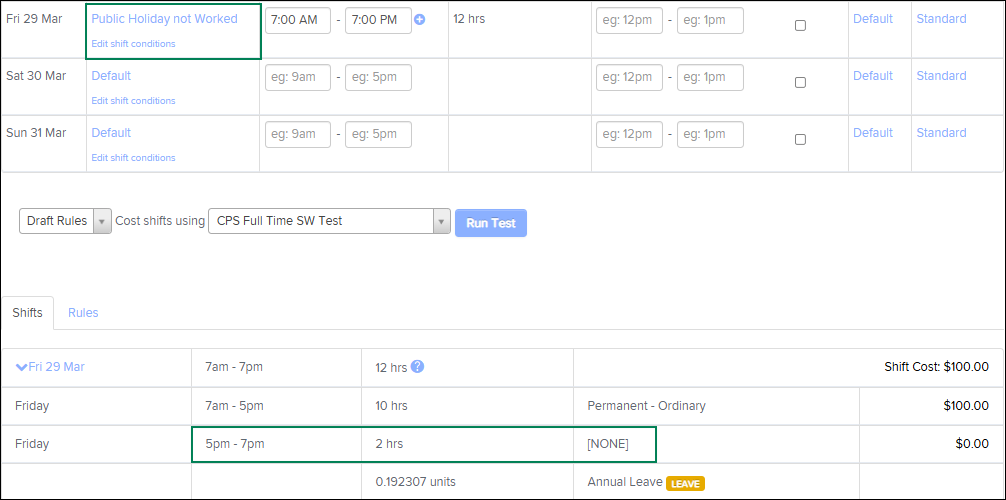Switch to the Rules tab
The image size is (1006, 500).
tap(83, 313)
